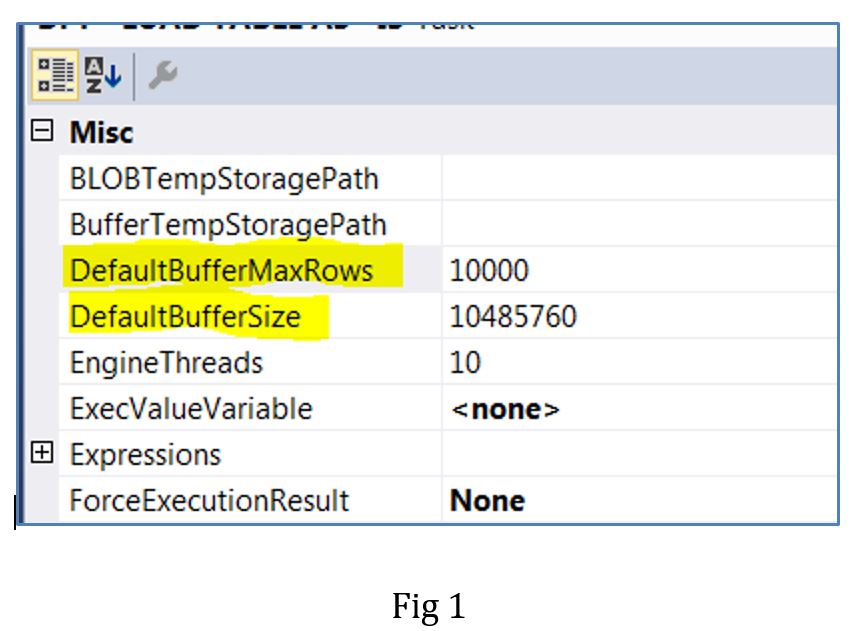Viewport: 863px width, 631px height.
Task: Select the ExecValueVariable property name
Action: (x=191, y=408)
